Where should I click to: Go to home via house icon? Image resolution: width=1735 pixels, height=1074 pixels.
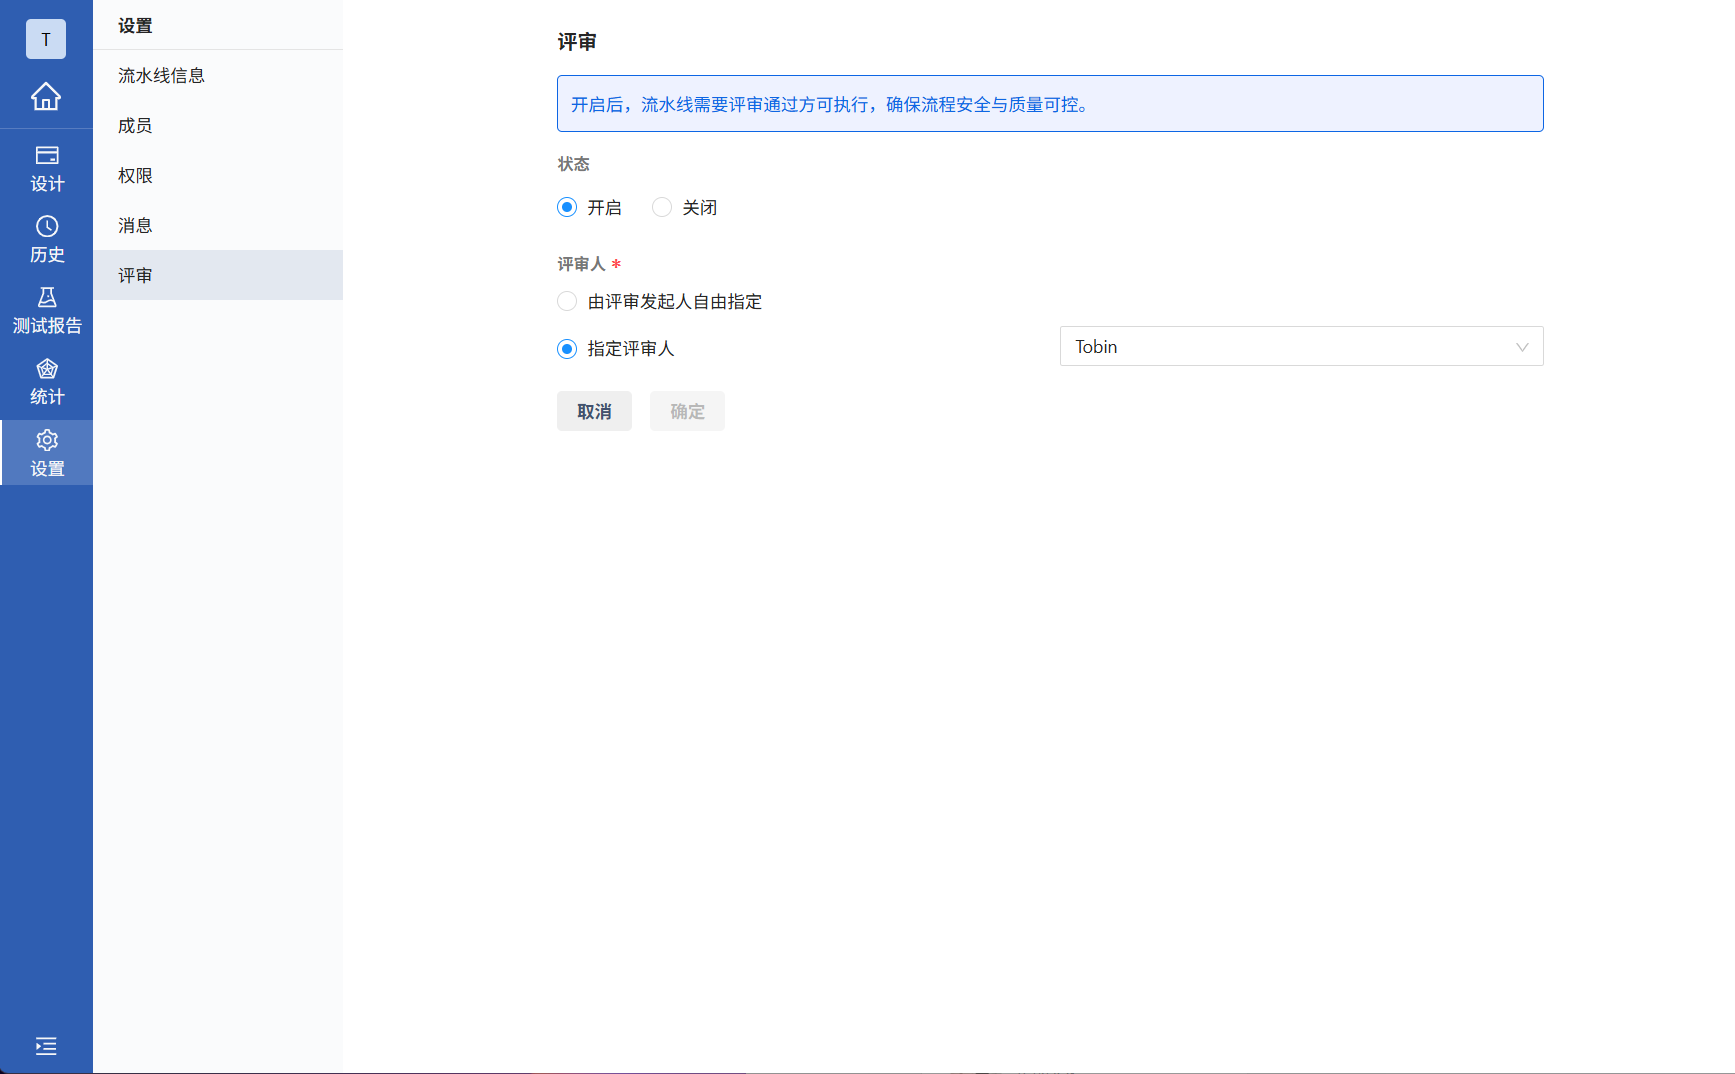[46, 97]
